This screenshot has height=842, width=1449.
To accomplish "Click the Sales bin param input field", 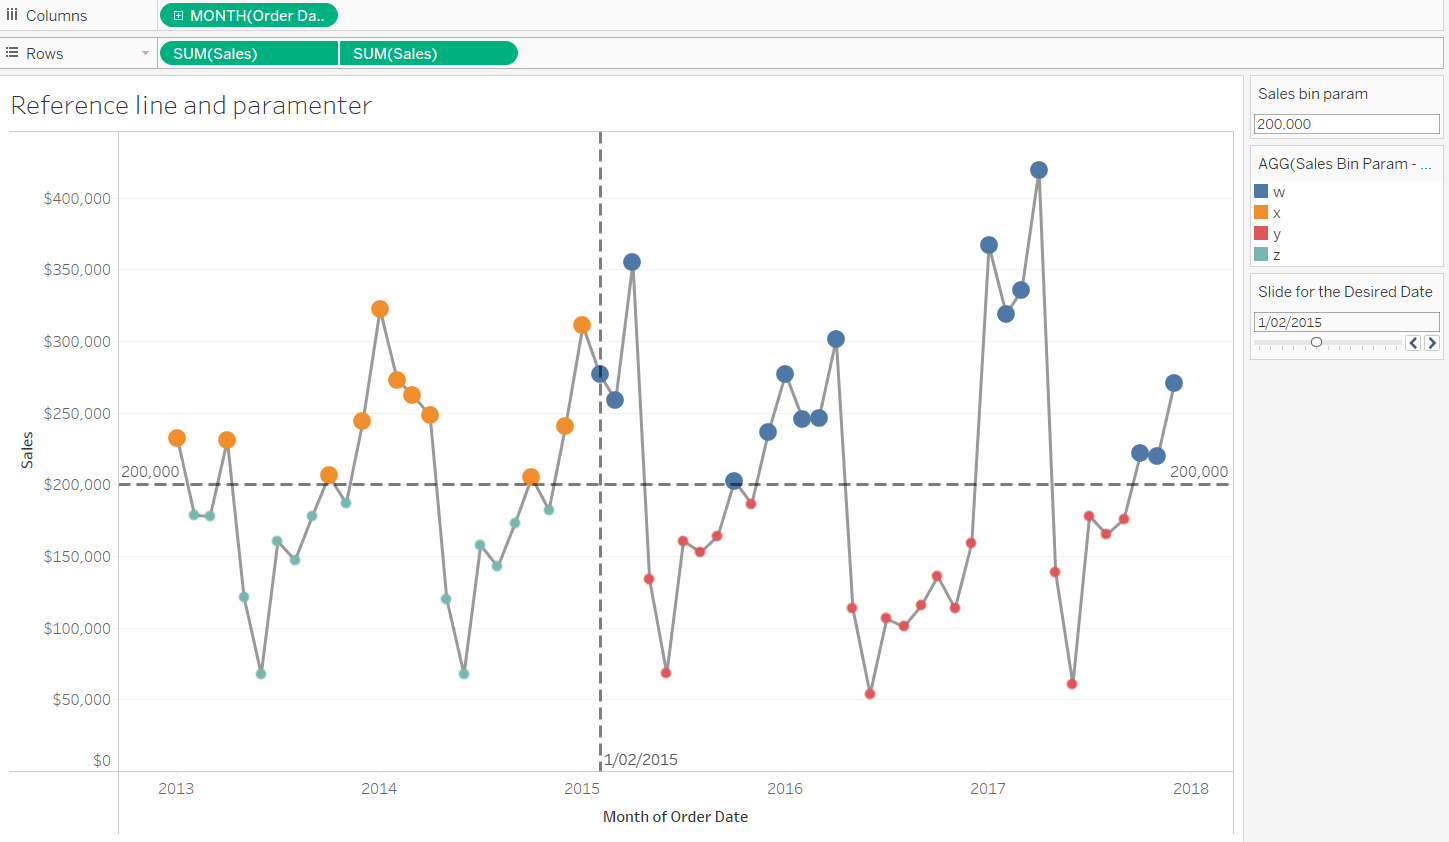I will [1346, 124].
